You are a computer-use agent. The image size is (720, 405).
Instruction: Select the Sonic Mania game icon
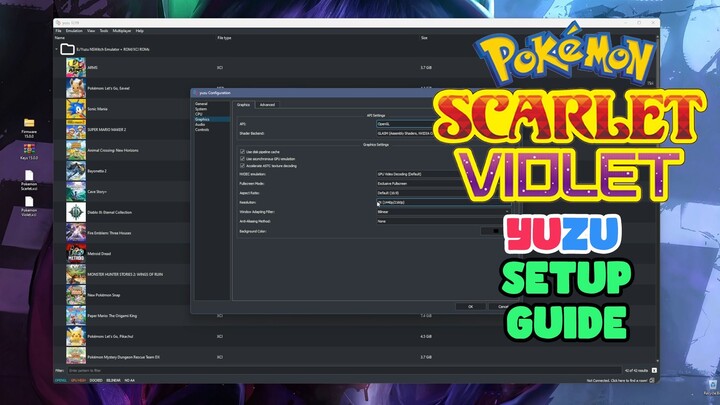coord(76,109)
